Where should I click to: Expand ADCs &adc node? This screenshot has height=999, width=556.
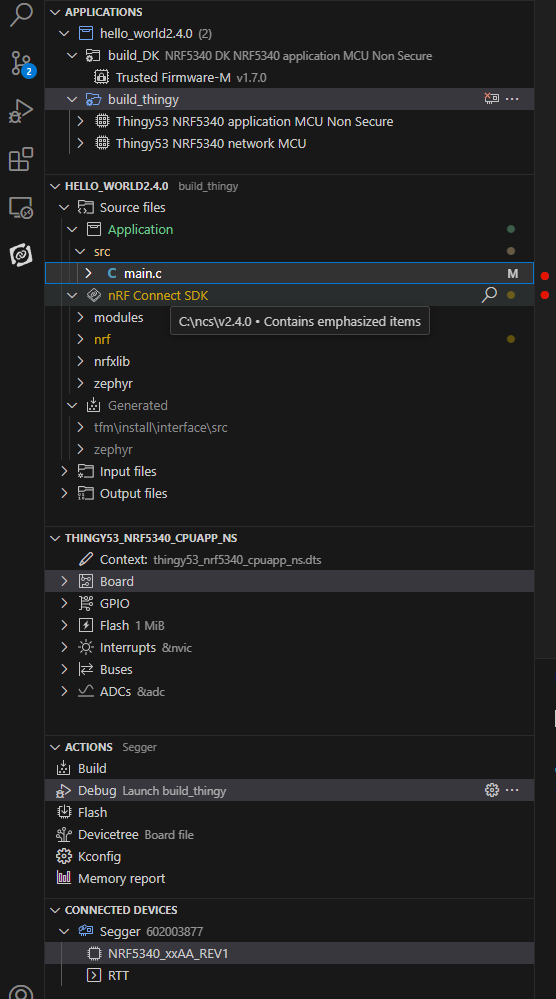64,691
